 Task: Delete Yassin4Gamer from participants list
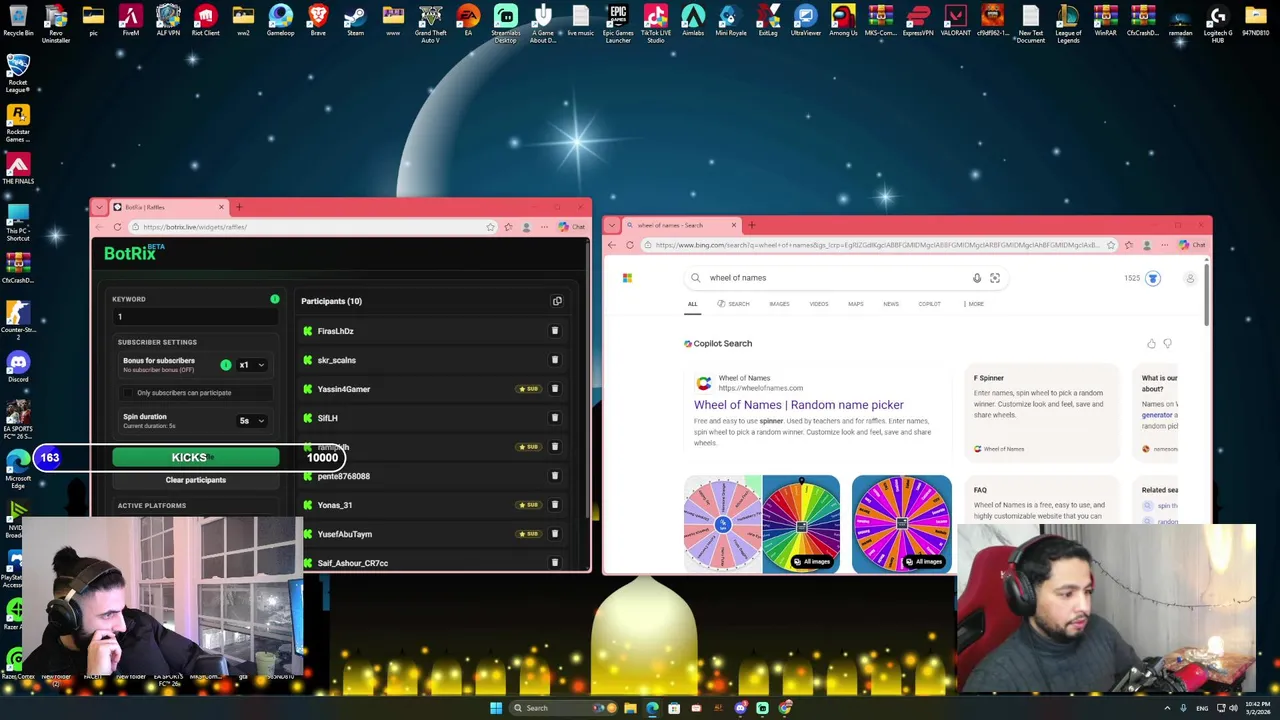coord(555,389)
